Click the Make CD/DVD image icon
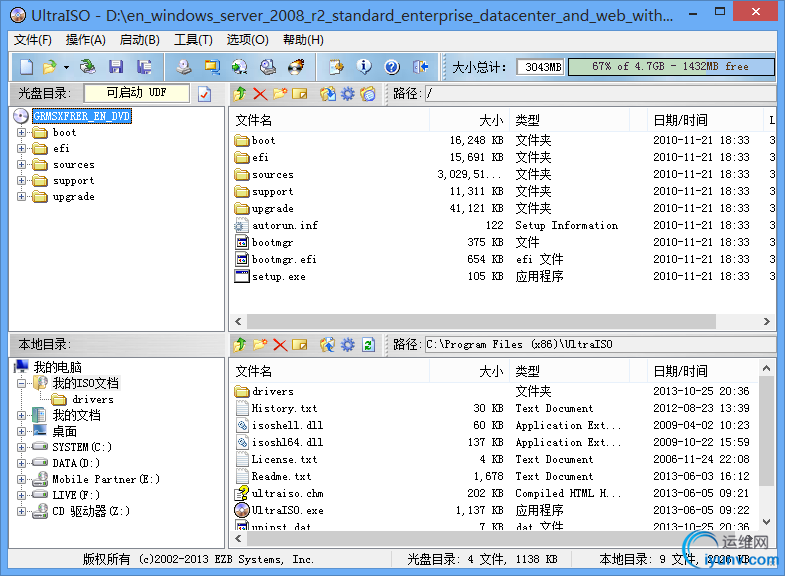Viewport: 785px width, 576px height. click(184, 67)
